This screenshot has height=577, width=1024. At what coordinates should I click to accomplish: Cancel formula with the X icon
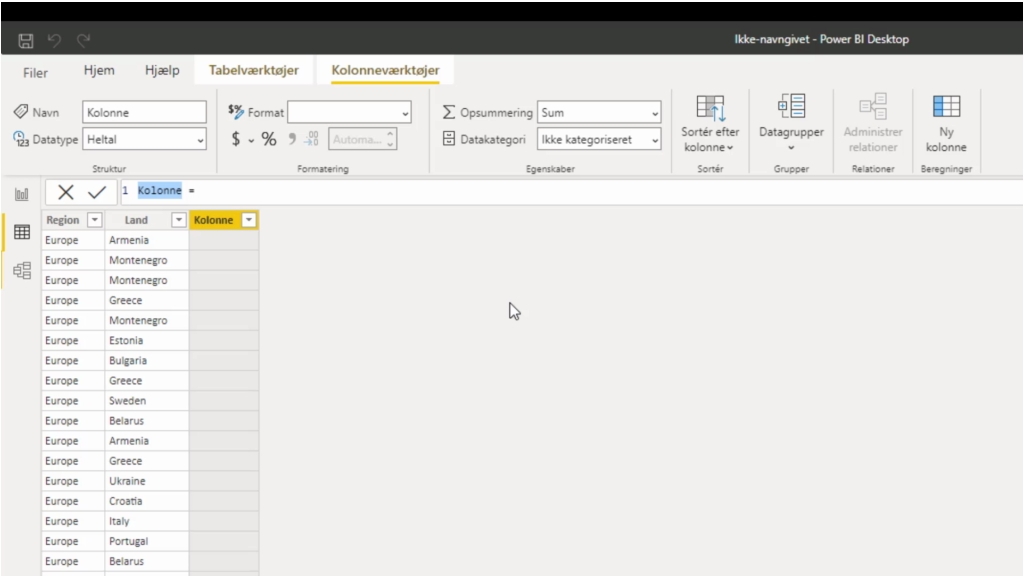(65, 192)
